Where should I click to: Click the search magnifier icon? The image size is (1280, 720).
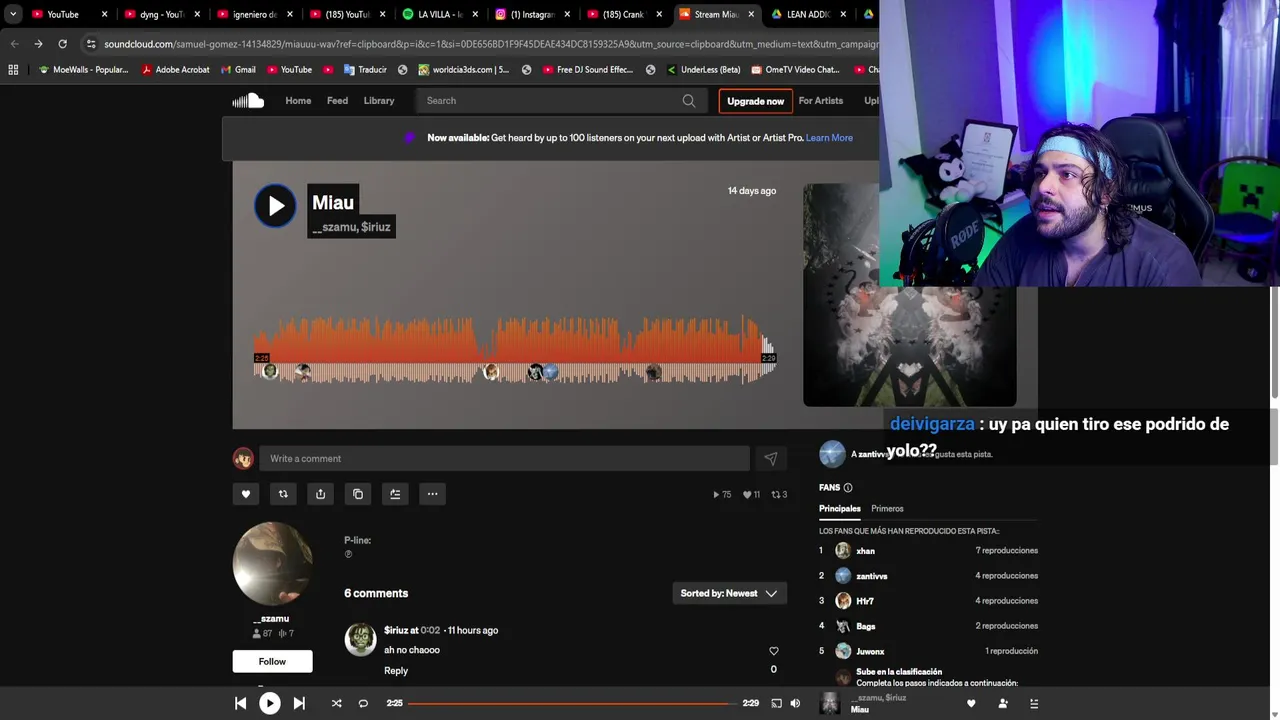689,101
